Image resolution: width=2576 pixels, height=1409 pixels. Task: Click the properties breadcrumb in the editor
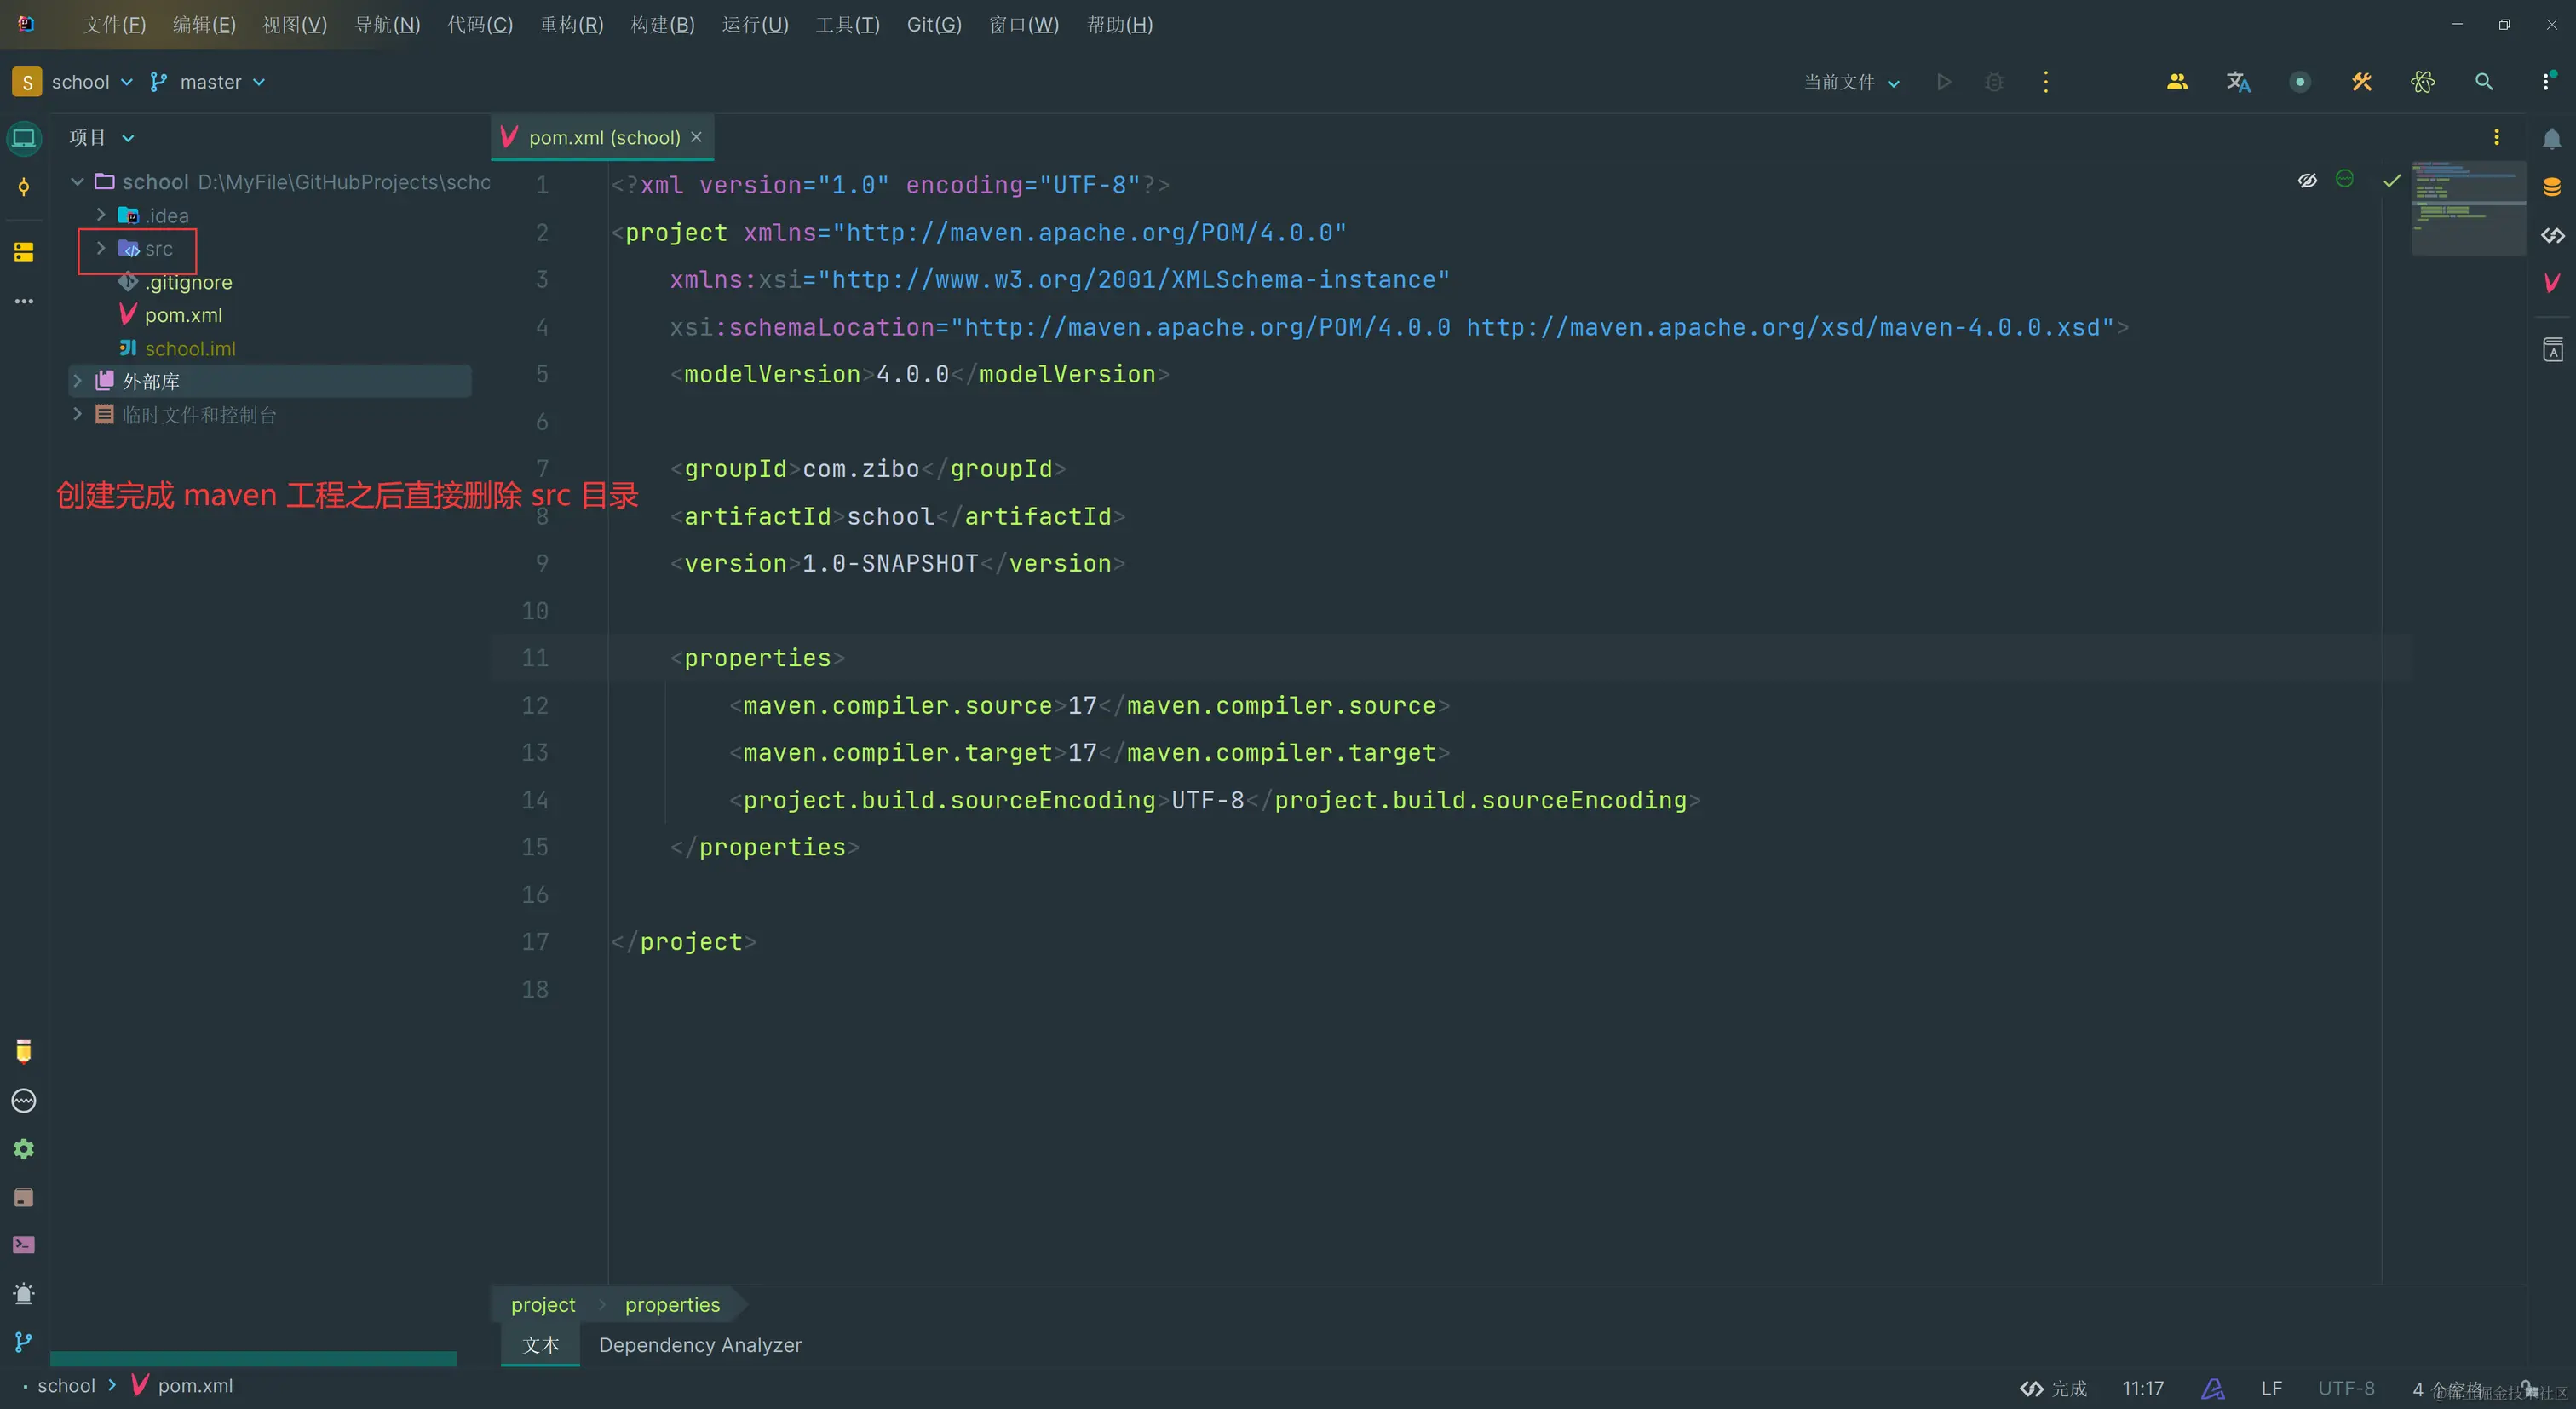coord(672,1305)
